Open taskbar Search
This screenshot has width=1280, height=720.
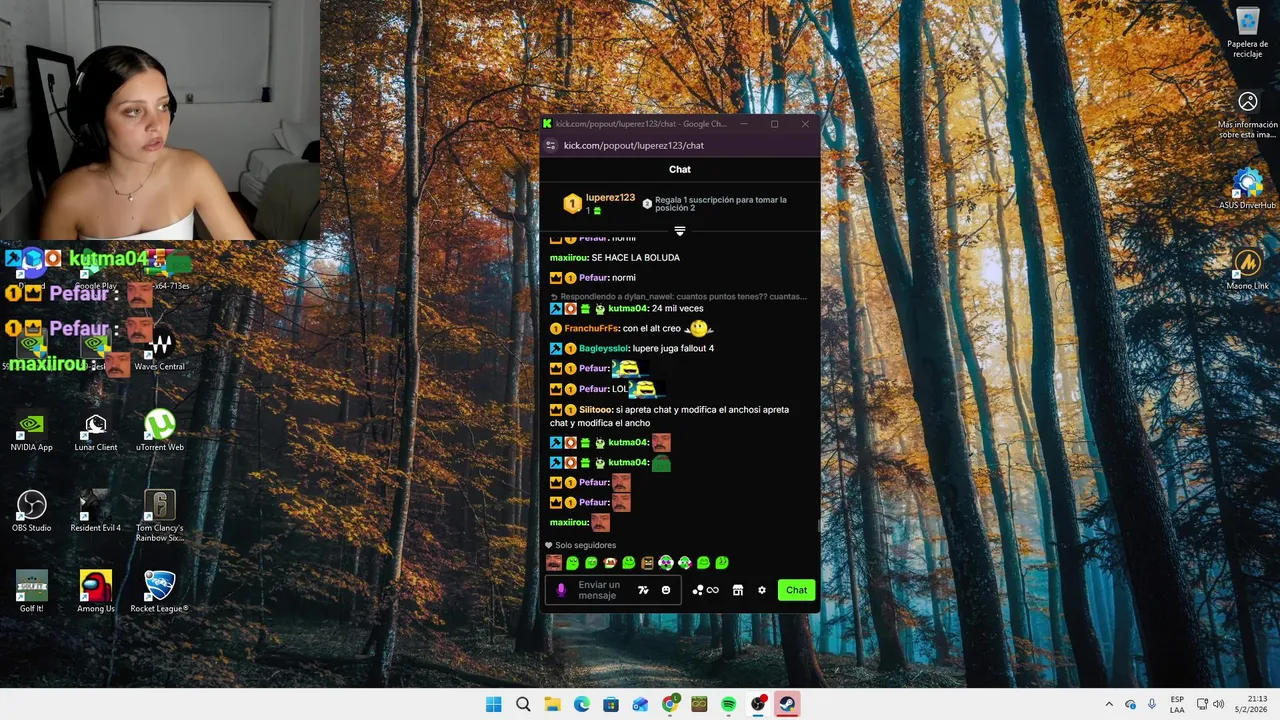[x=523, y=704]
